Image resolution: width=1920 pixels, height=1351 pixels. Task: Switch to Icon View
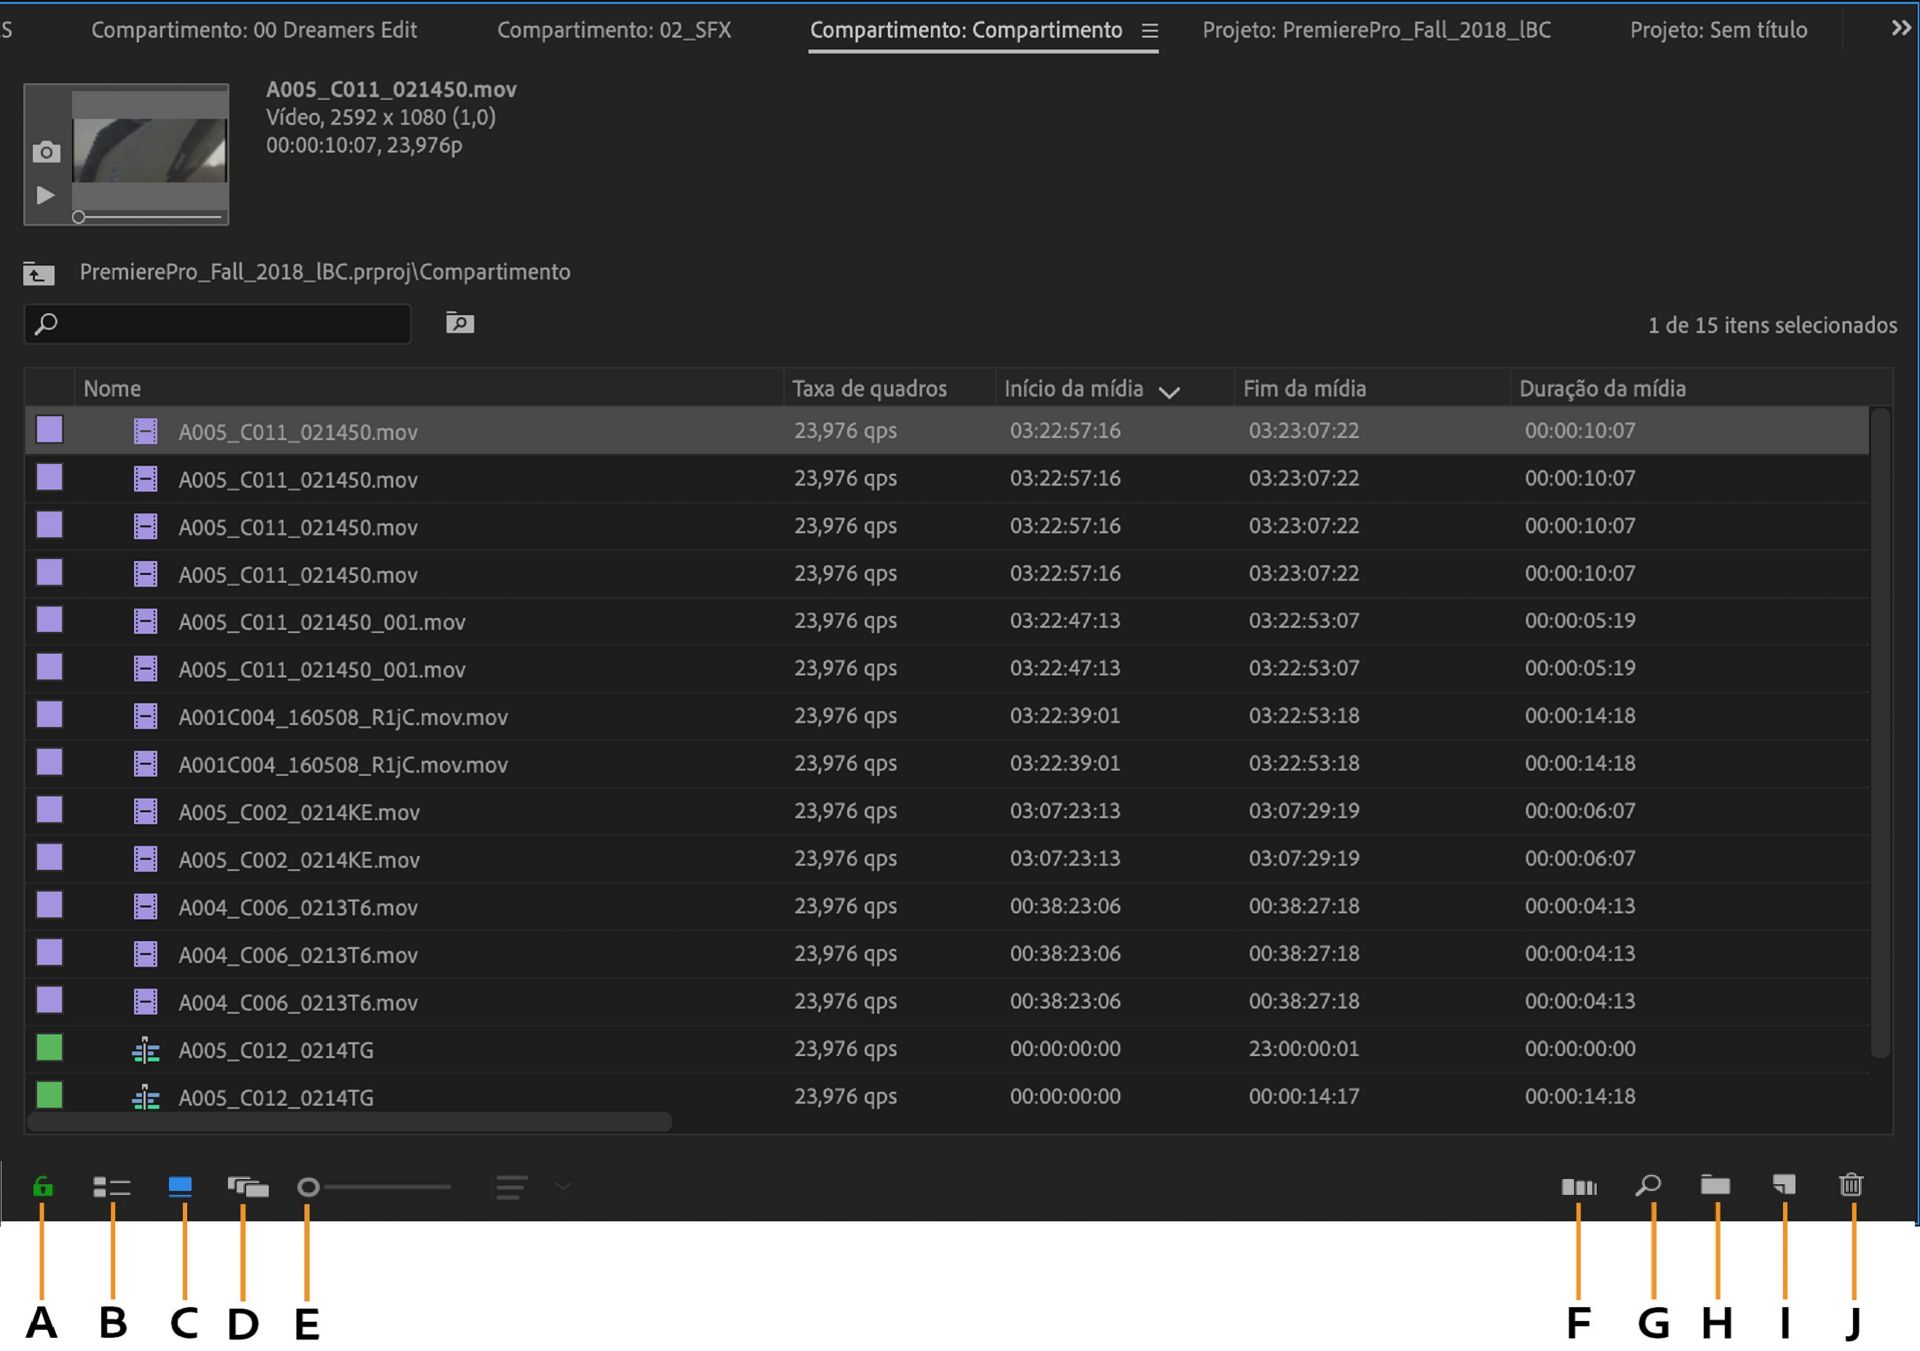[181, 1187]
